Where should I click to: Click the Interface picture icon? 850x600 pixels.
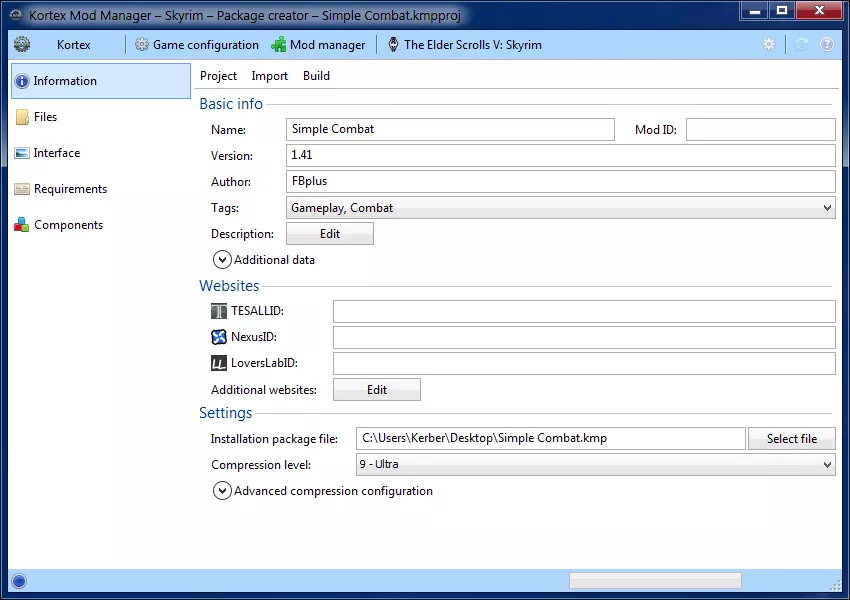(x=22, y=153)
